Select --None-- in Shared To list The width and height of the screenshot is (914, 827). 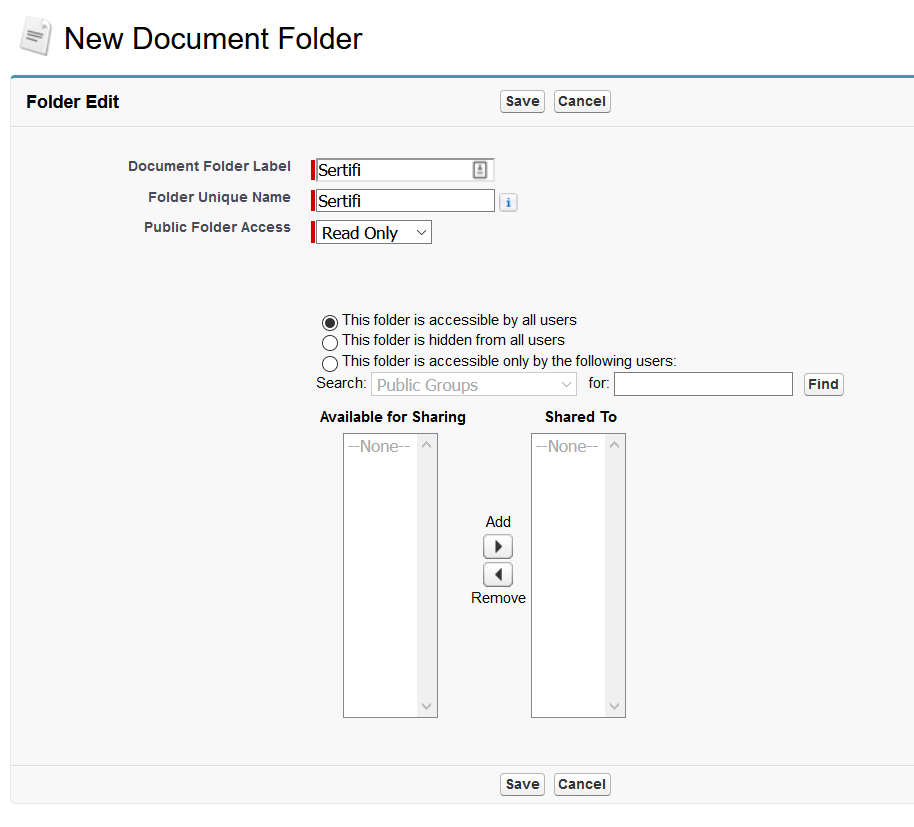pos(567,446)
